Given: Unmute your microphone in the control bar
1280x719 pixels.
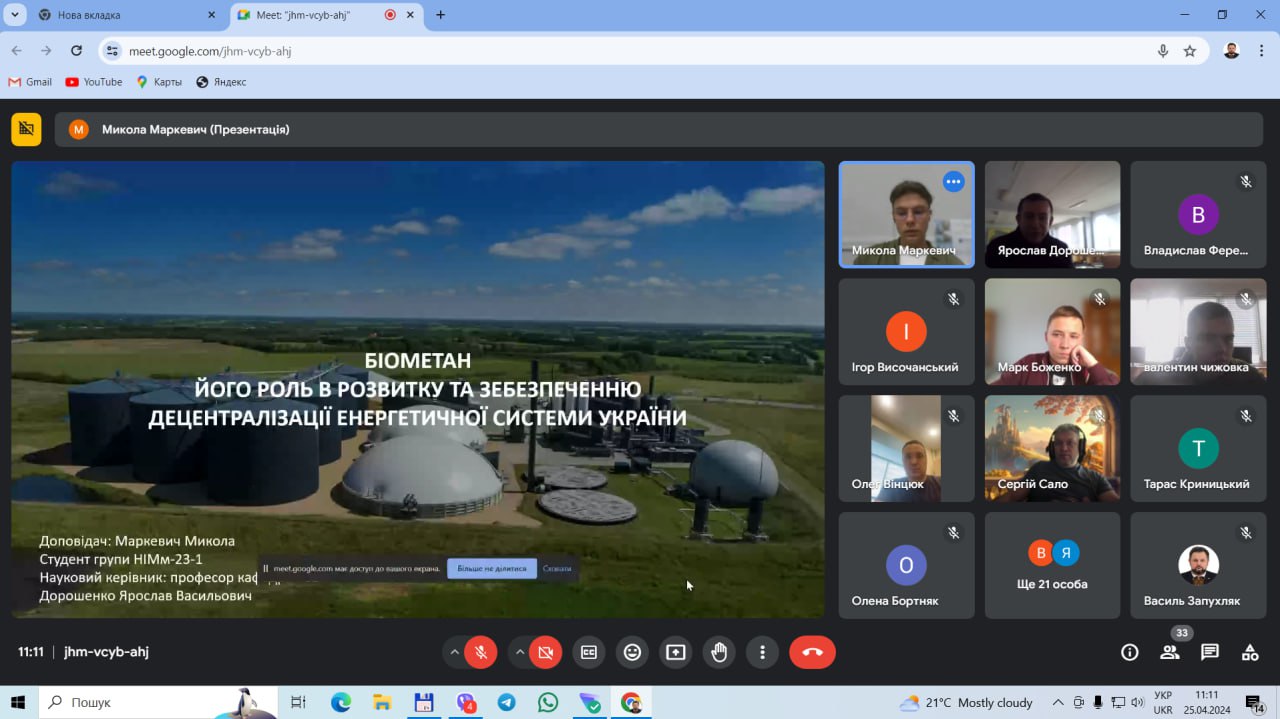Looking at the screenshot, I should coord(481,651).
